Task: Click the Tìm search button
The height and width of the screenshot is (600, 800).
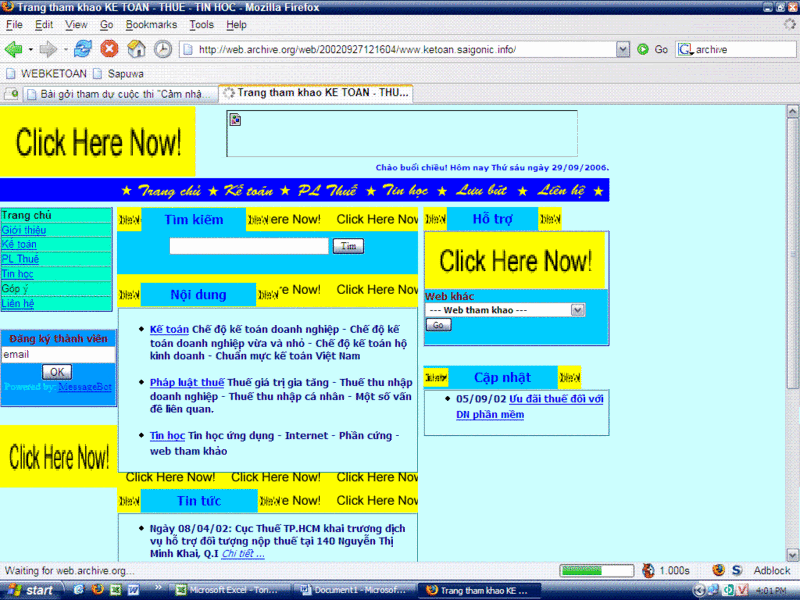Action: coord(348,246)
